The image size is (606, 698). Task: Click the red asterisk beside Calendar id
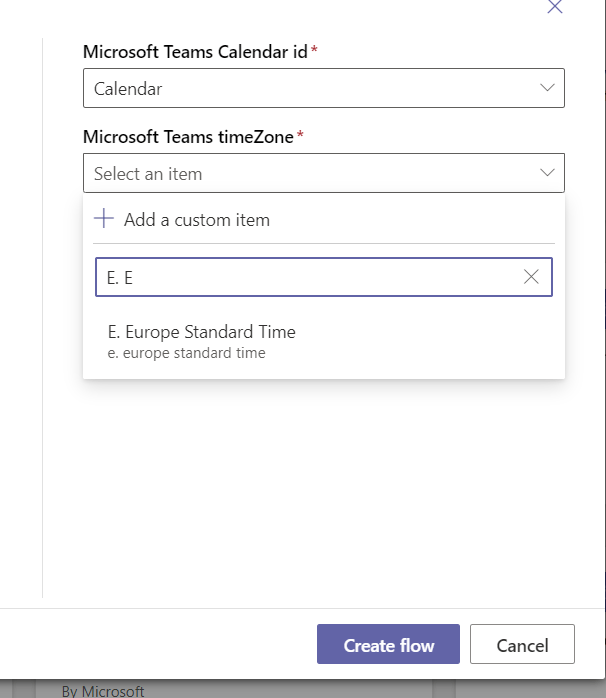click(x=314, y=50)
